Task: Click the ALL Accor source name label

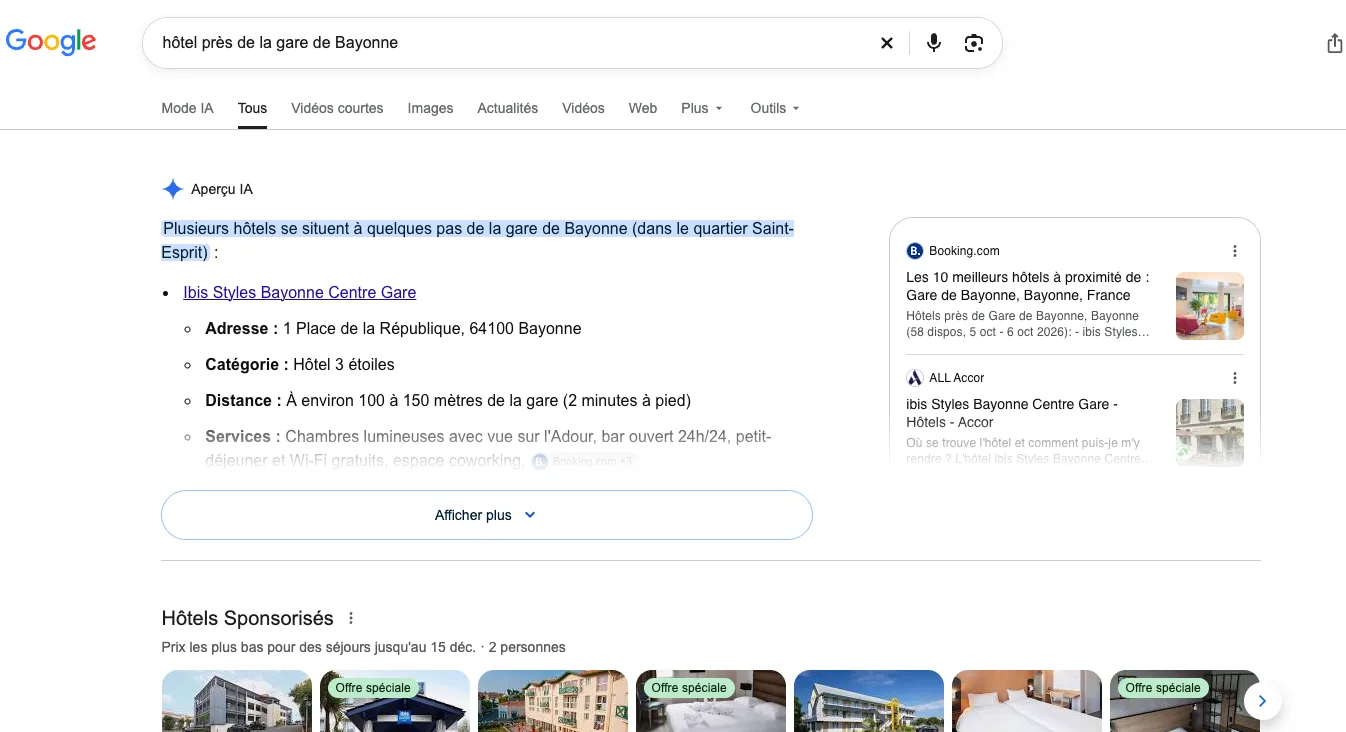Action: [x=957, y=378]
